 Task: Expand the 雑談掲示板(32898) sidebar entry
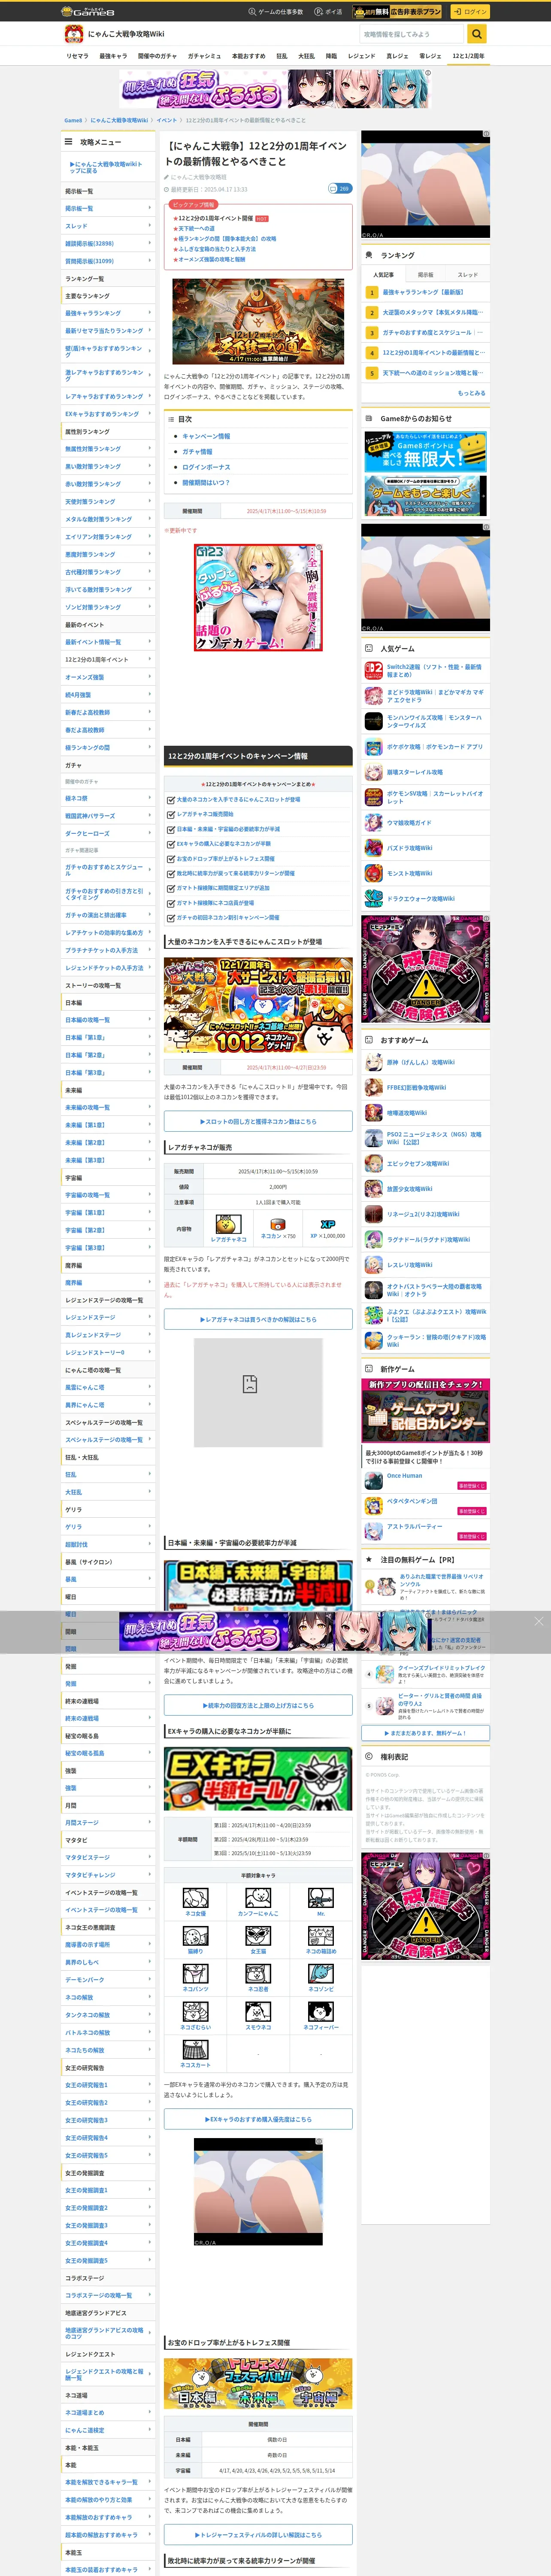[108, 243]
